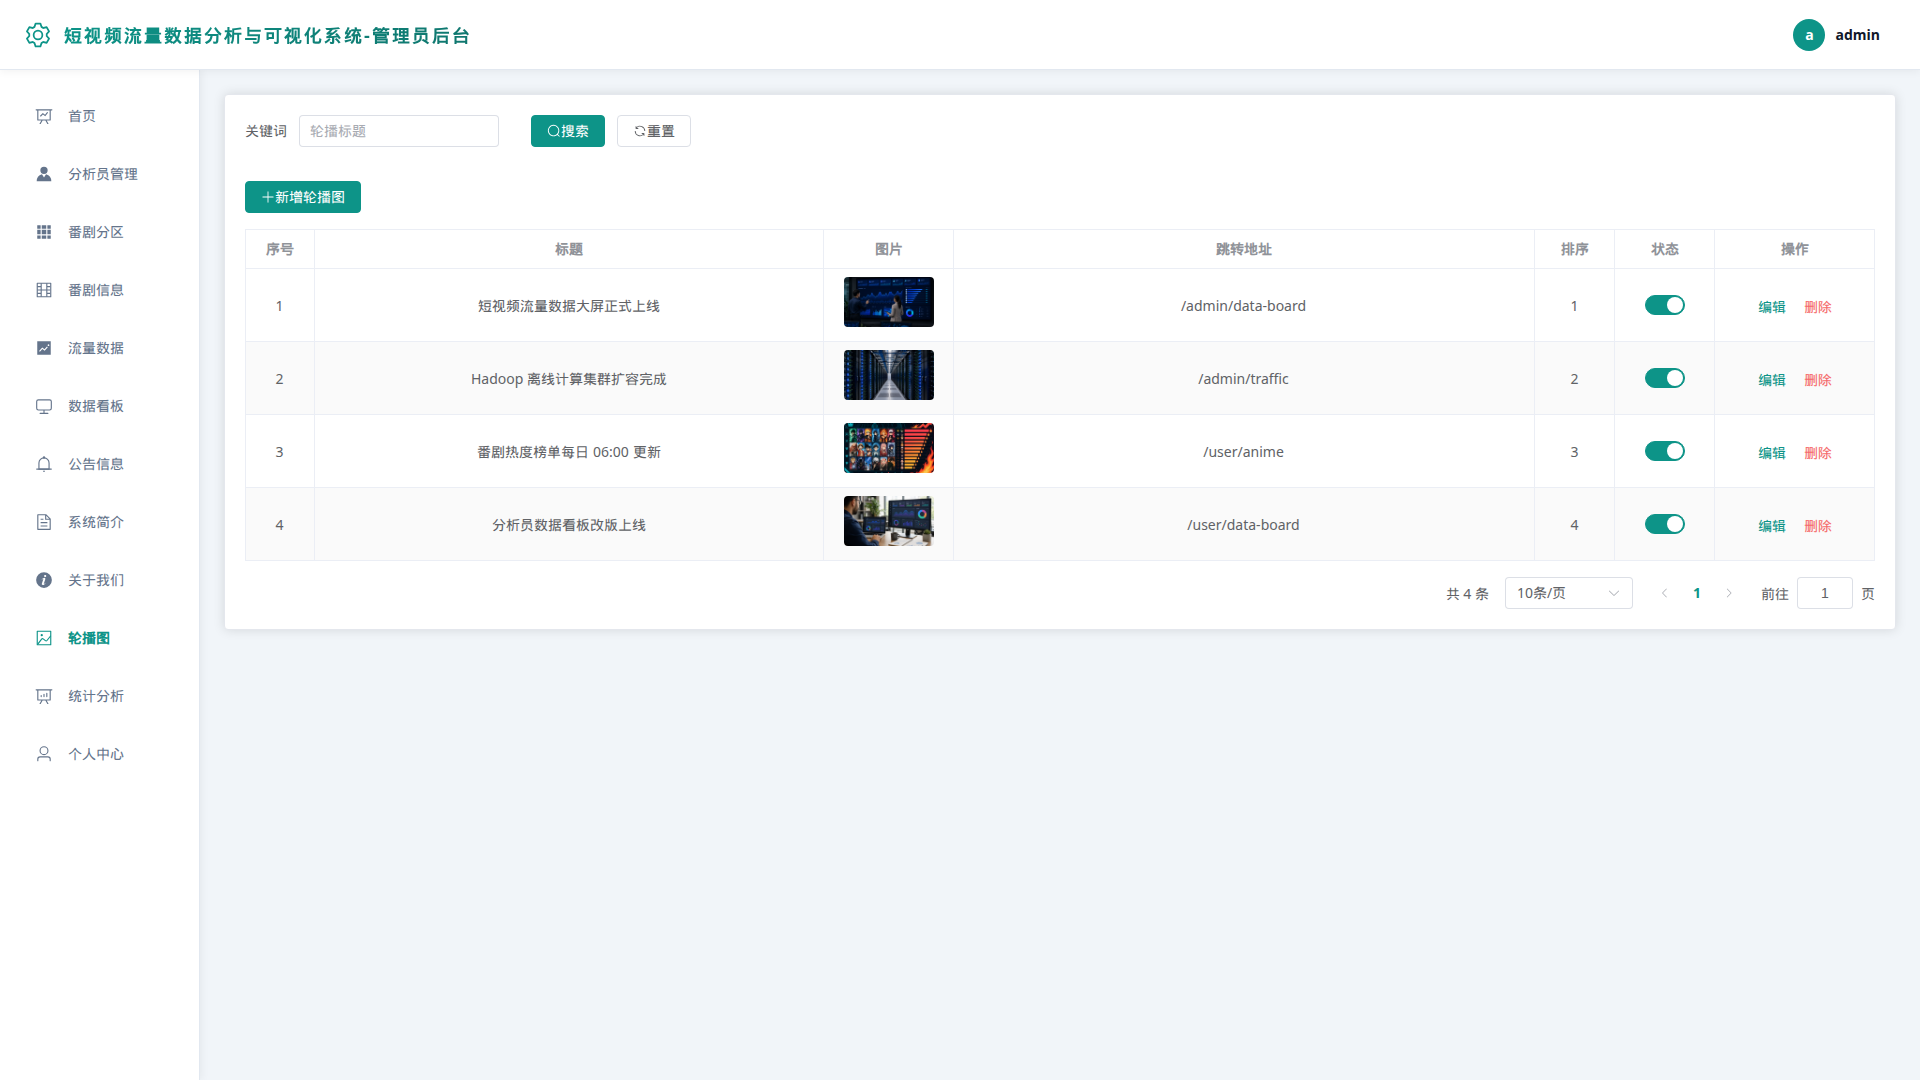Edit the 分析员数据看板改版上线 row
Viewport: 1920px width, 1080px height.
pos(1771,526)
